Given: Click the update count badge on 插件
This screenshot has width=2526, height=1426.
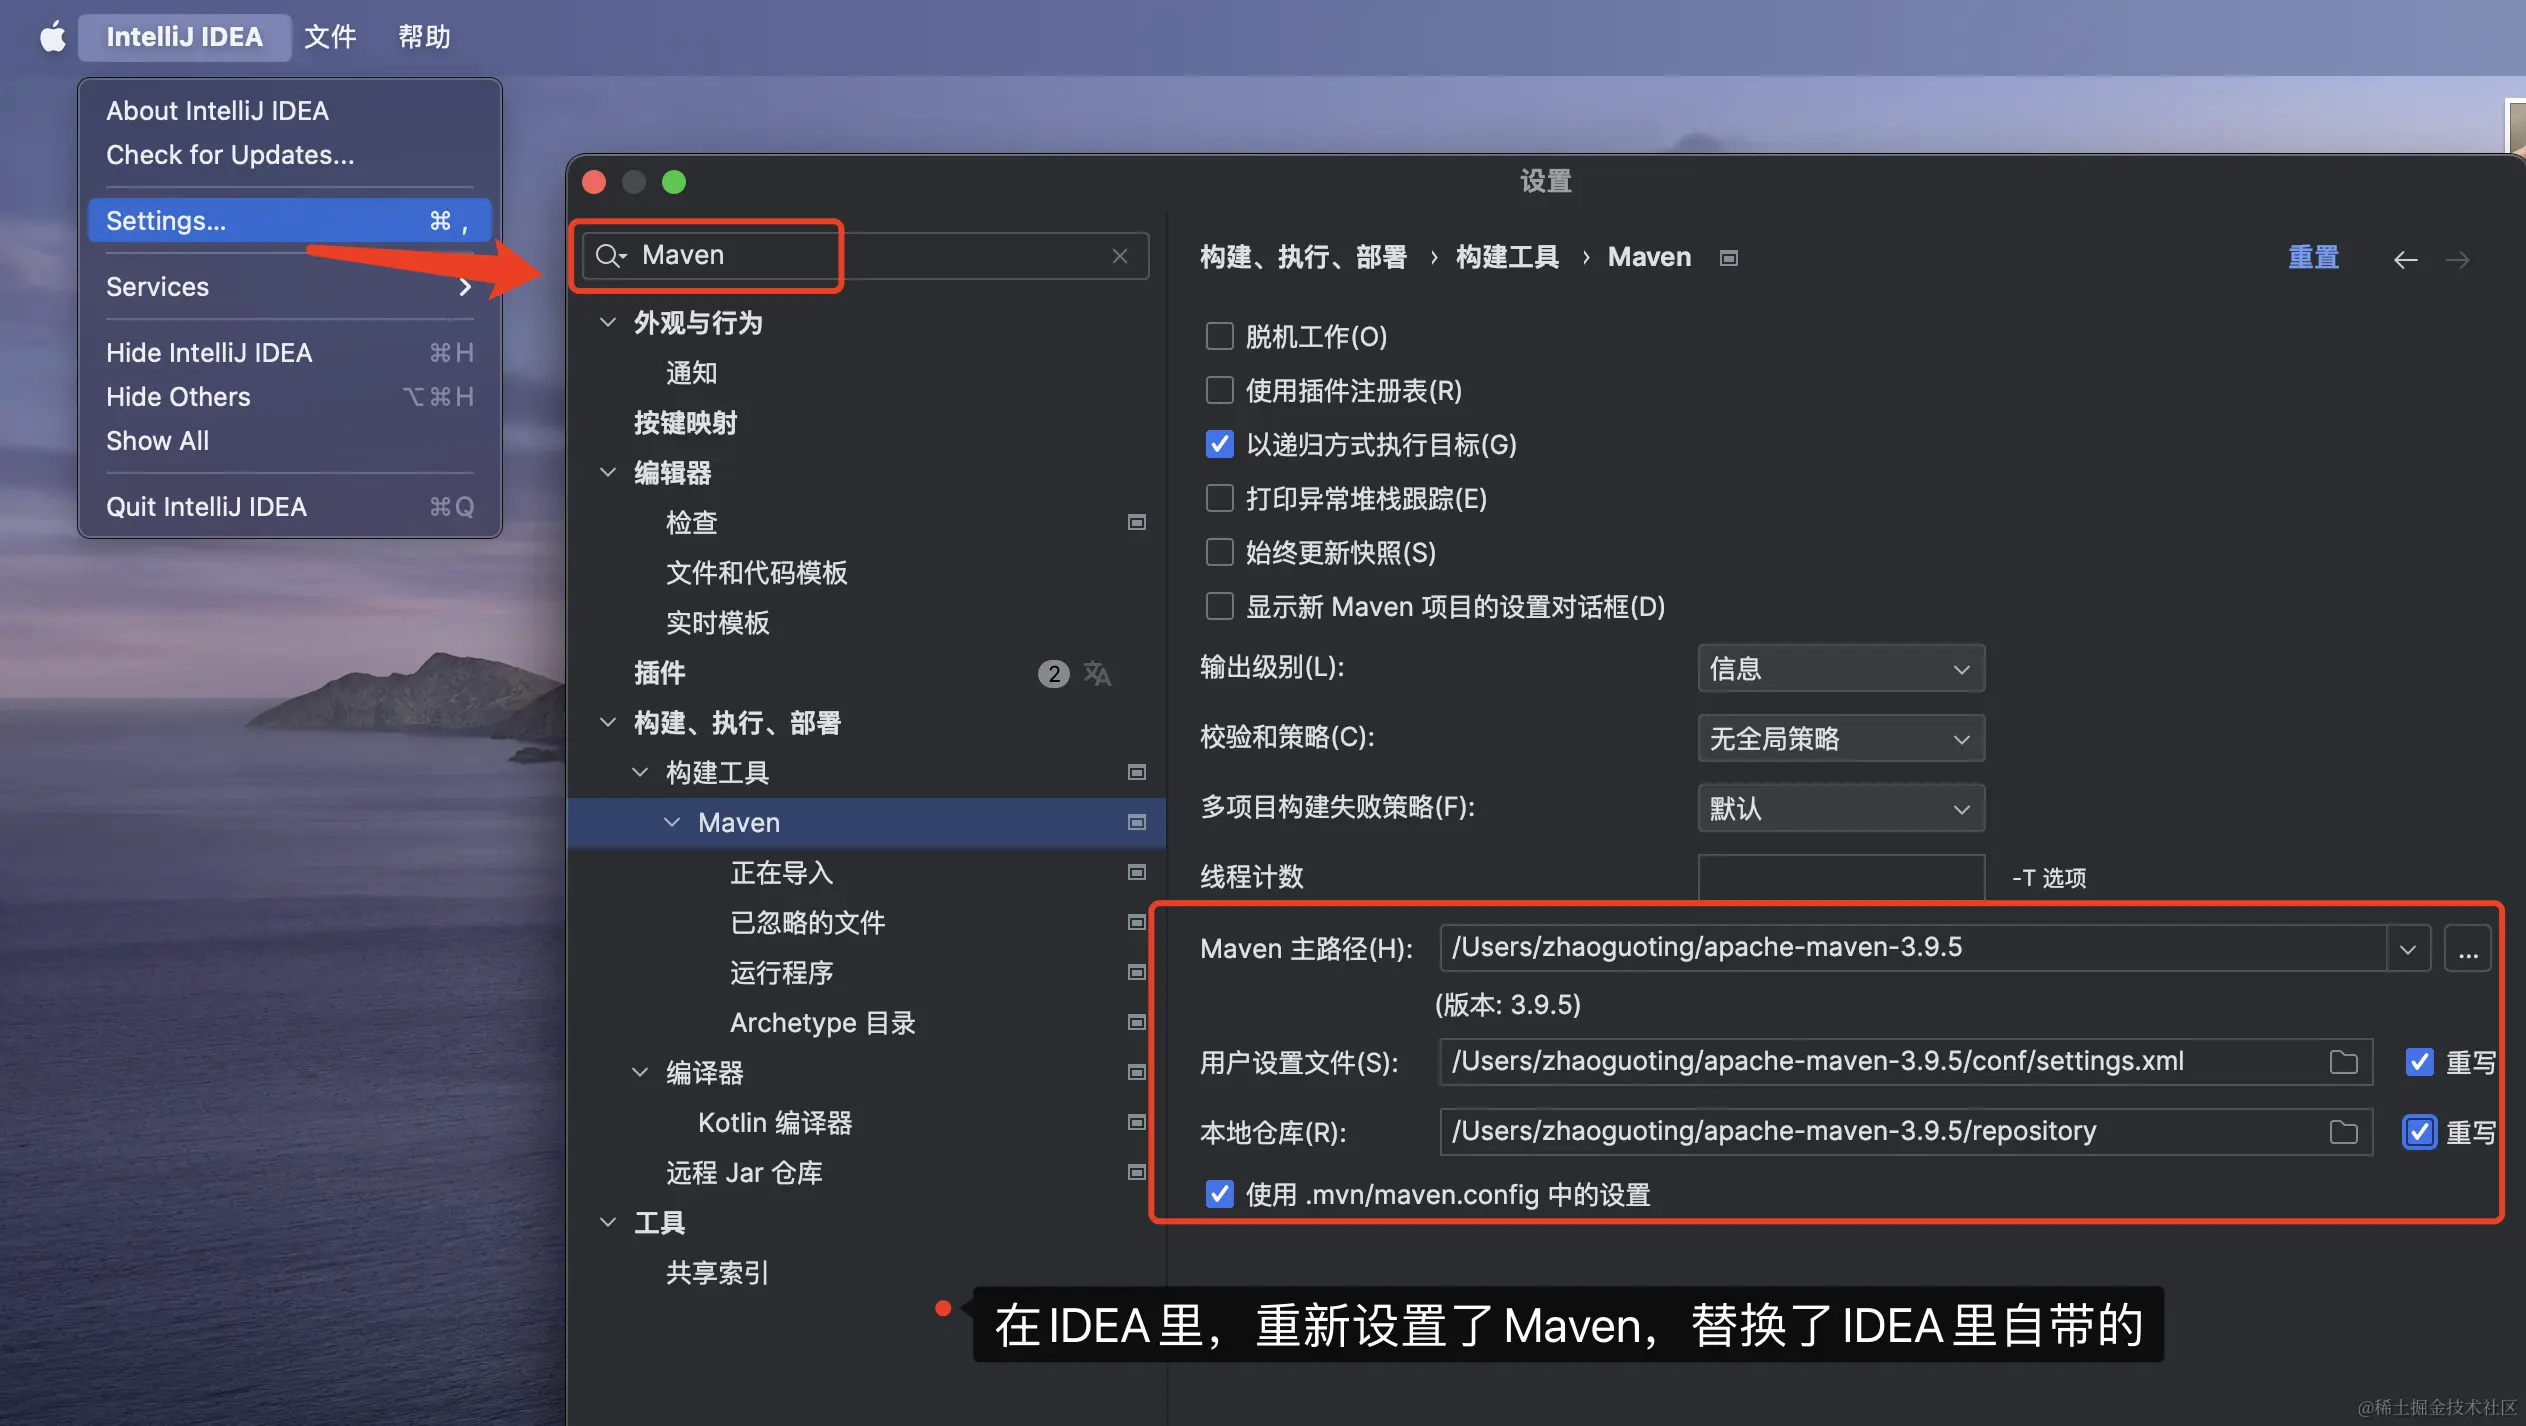Looking at the screenshot, I should tap(1053, 674).
